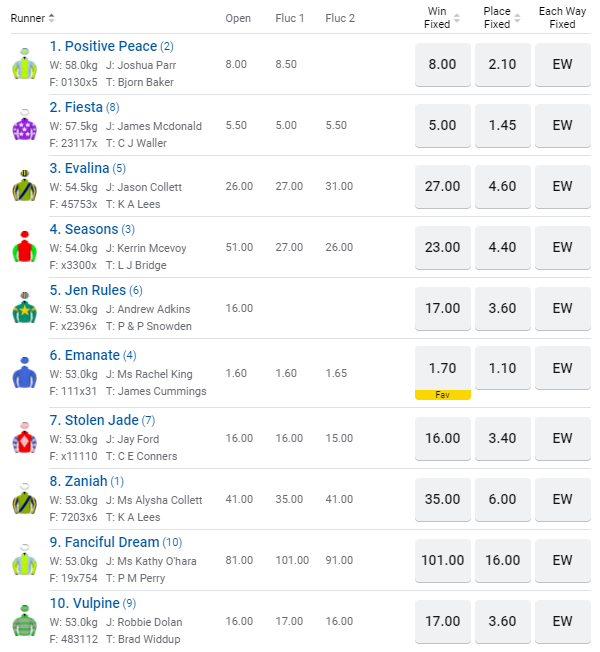Click Positive Peace jockey silks icon

(24, 63)
